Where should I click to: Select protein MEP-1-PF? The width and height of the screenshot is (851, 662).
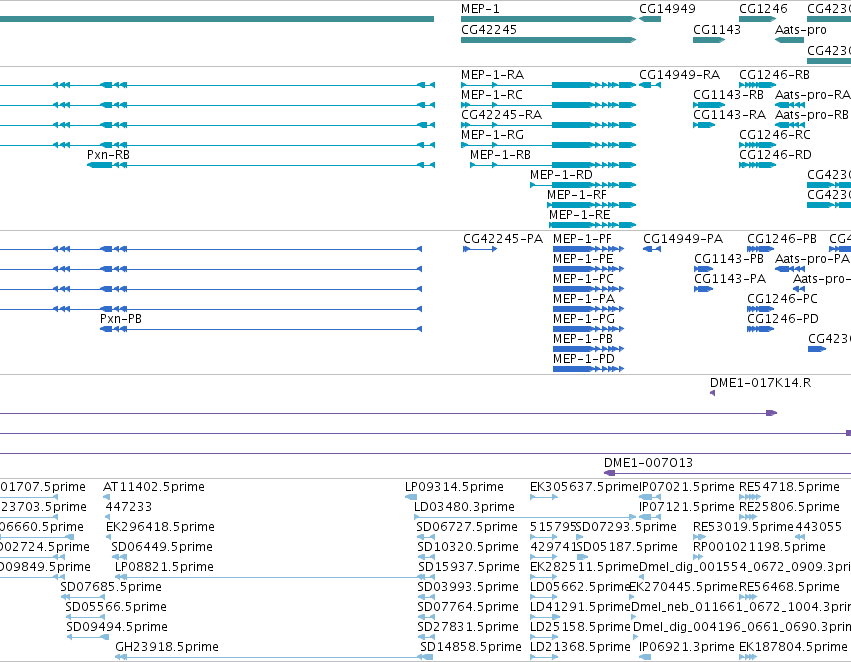pyautogui.click(x=582, y=239)
